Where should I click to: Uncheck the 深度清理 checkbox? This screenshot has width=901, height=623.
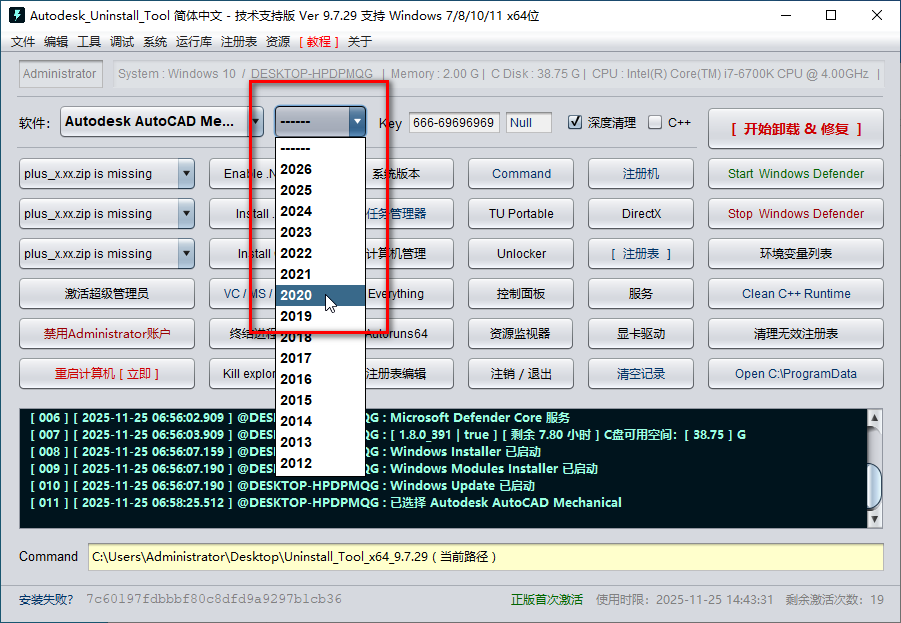[x=575, y=122]
